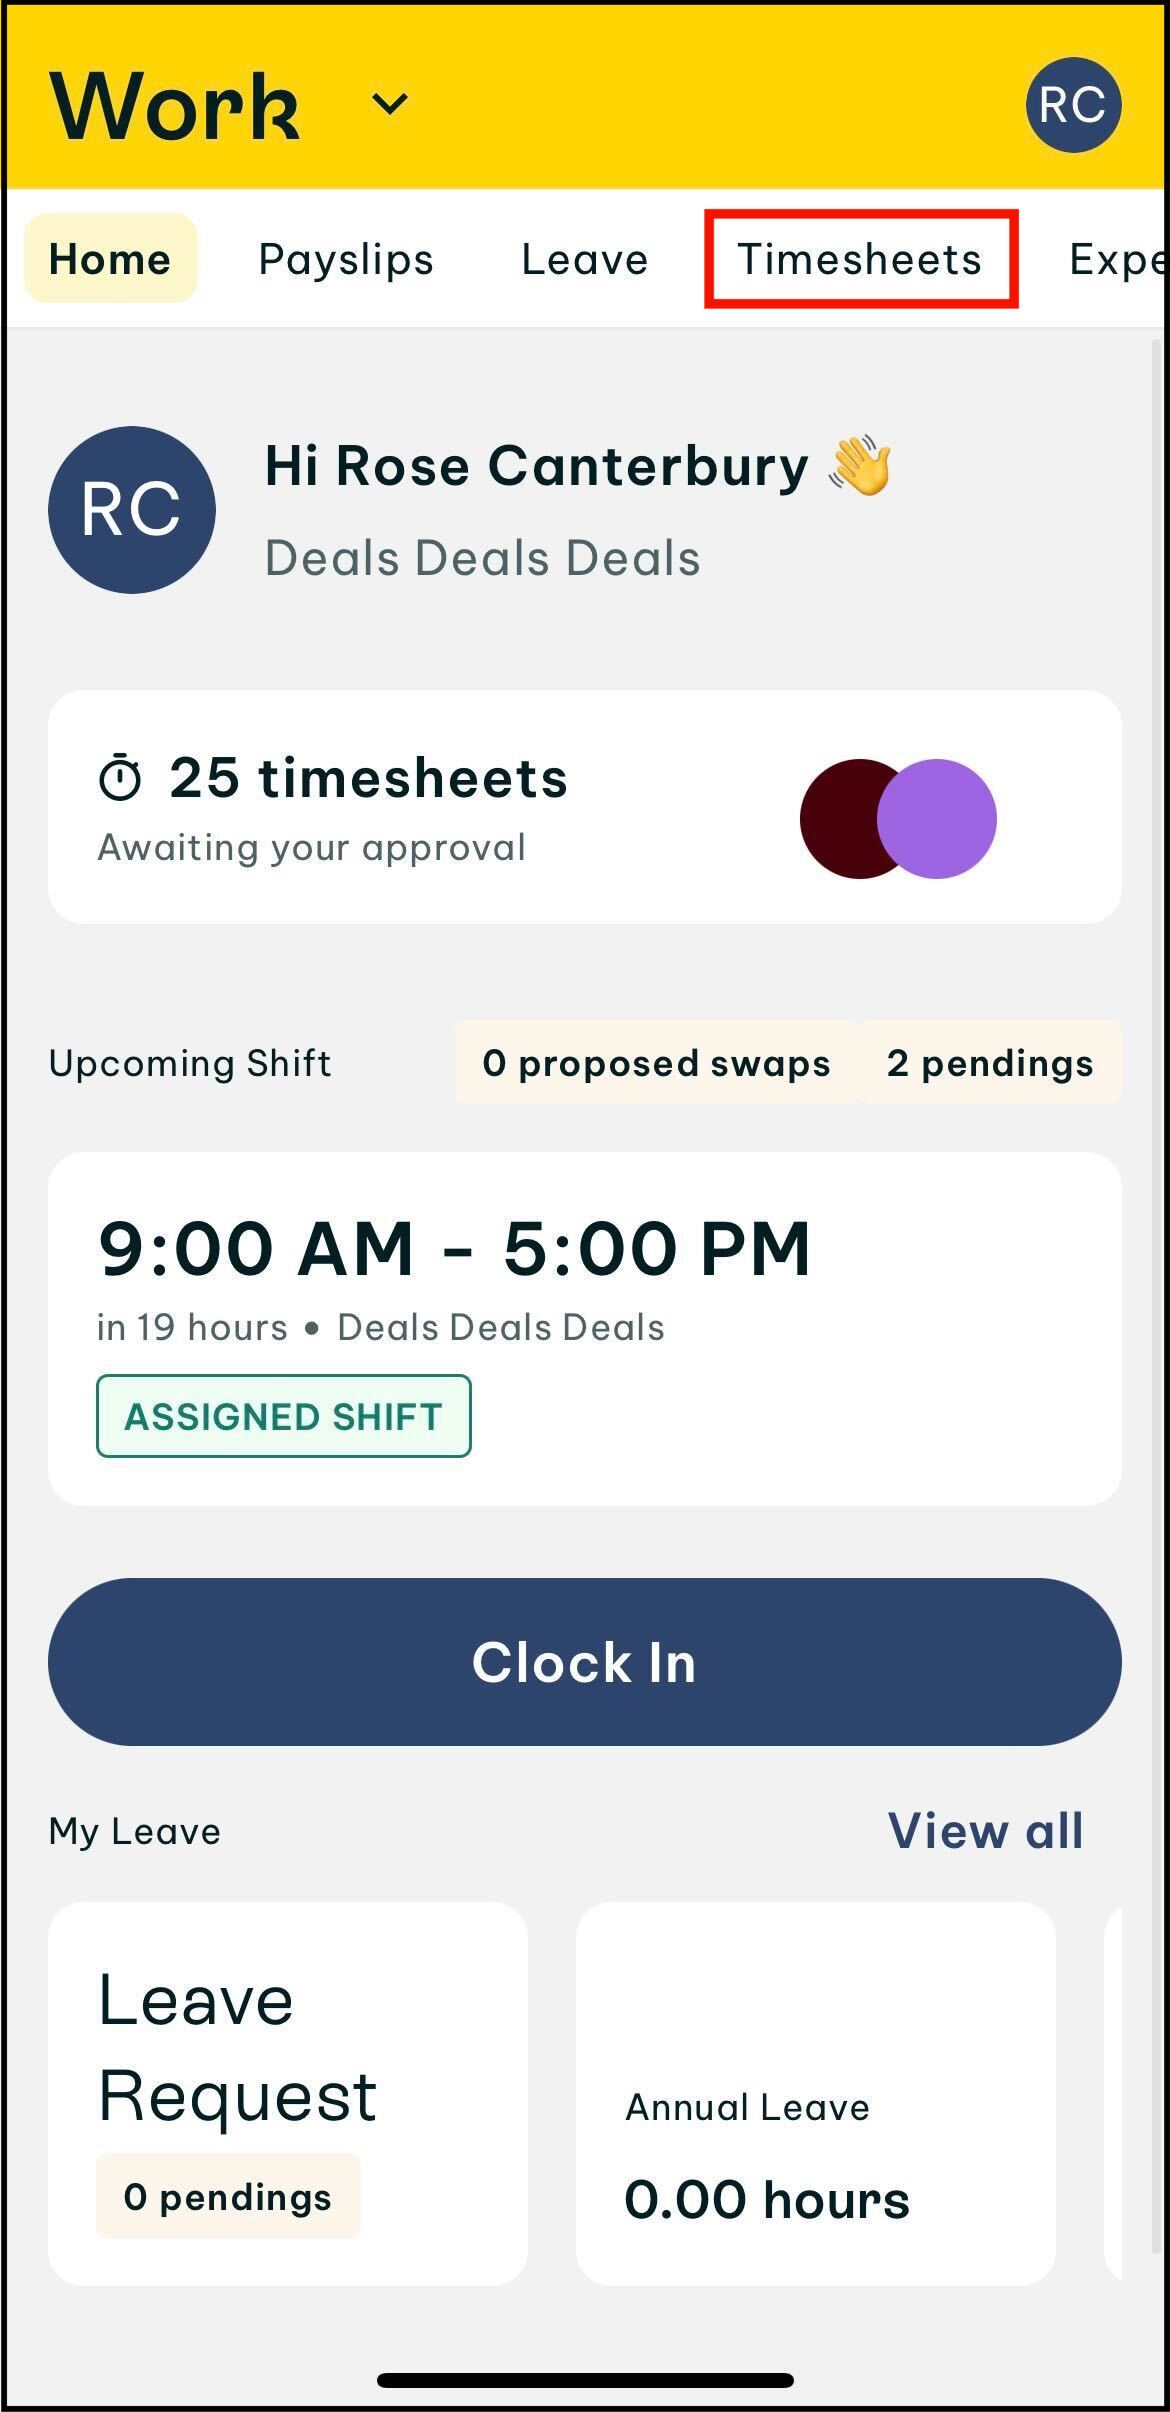Select the Home tab
Viewport: 1170px width, 2412px height.
pos(110,259)
